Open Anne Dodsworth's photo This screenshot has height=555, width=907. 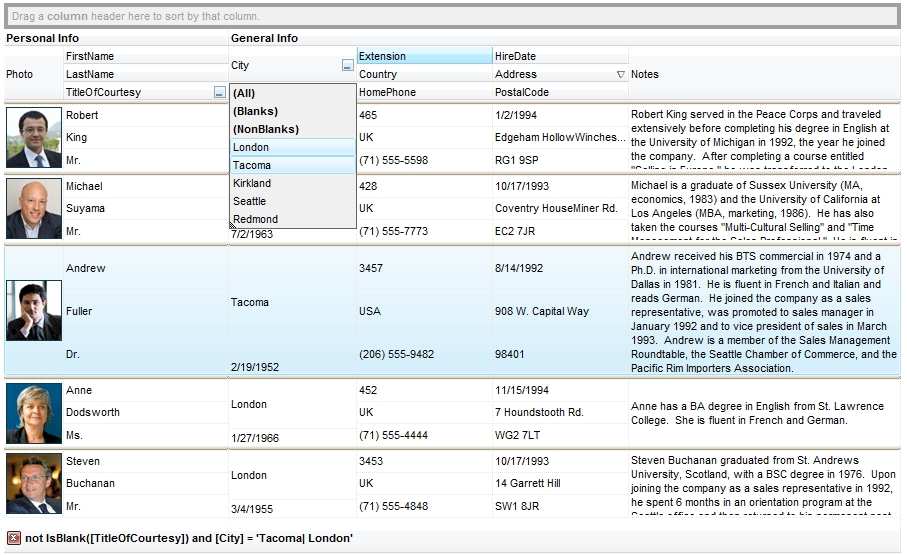point(33,413)
